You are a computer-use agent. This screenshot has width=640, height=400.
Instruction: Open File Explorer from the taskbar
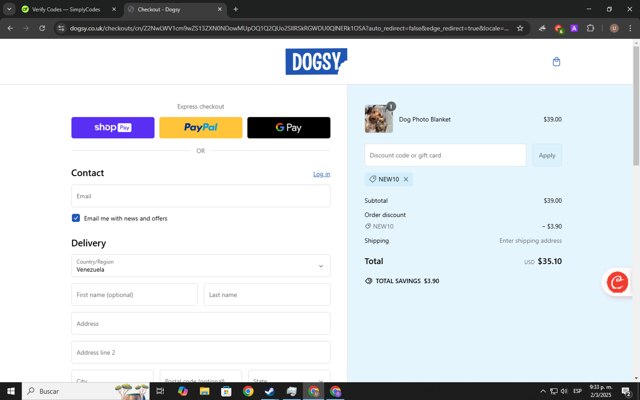[x=204, y=391]
